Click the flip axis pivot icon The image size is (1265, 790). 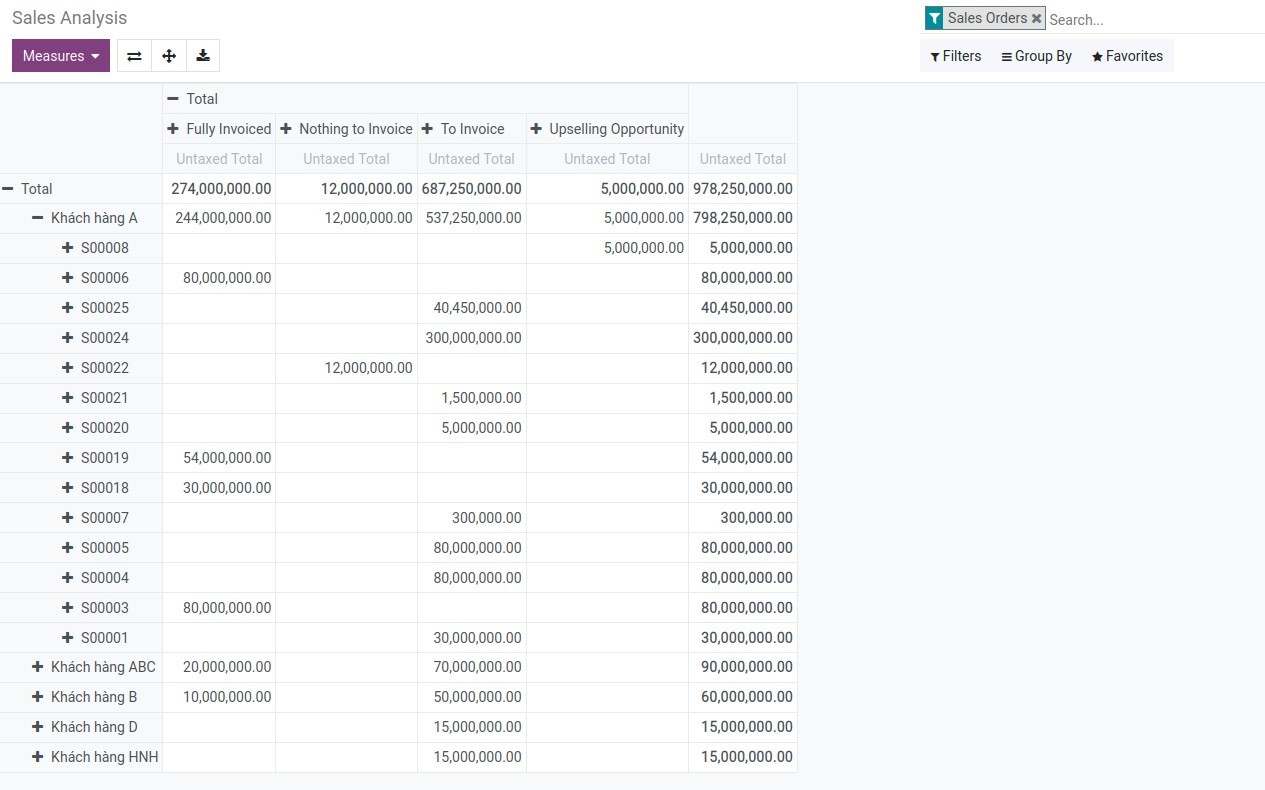134,55
